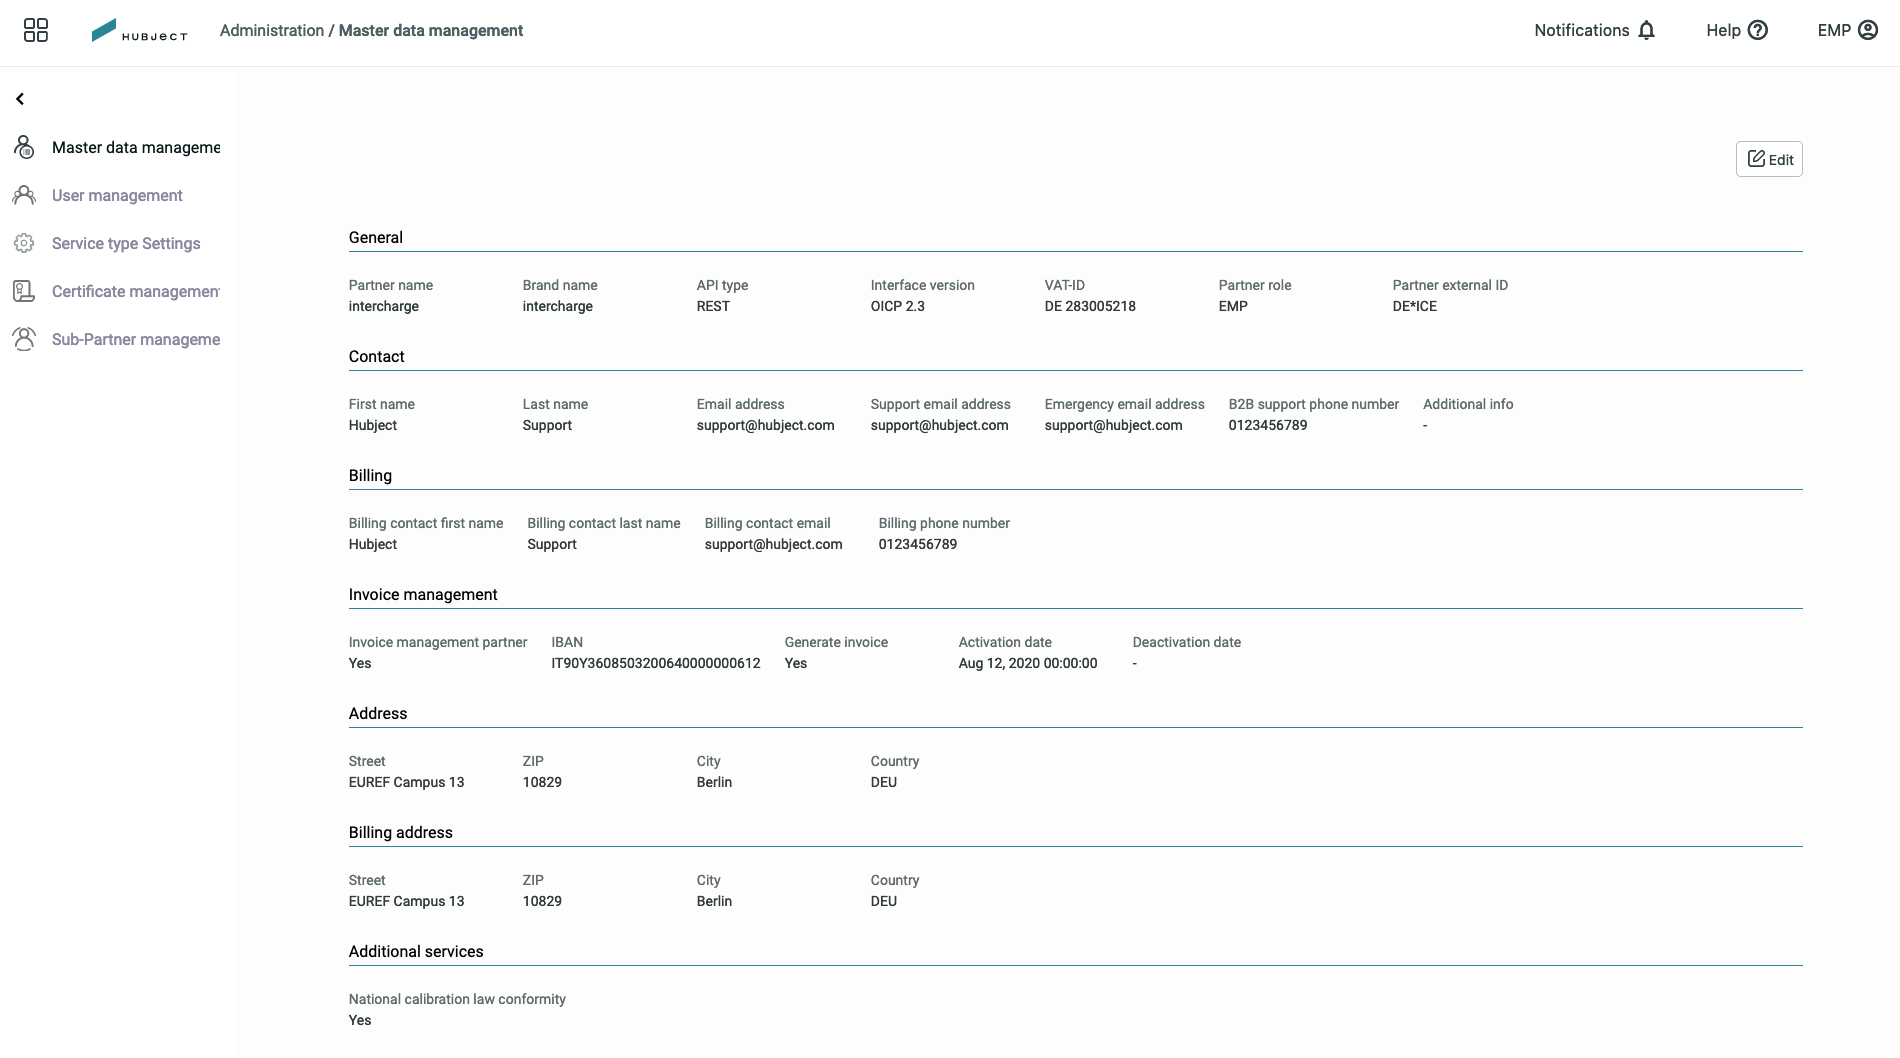Screen dimensions: 1900x1058
Task: Open Notifications bell icon
Action: (x=1647, y=30)
